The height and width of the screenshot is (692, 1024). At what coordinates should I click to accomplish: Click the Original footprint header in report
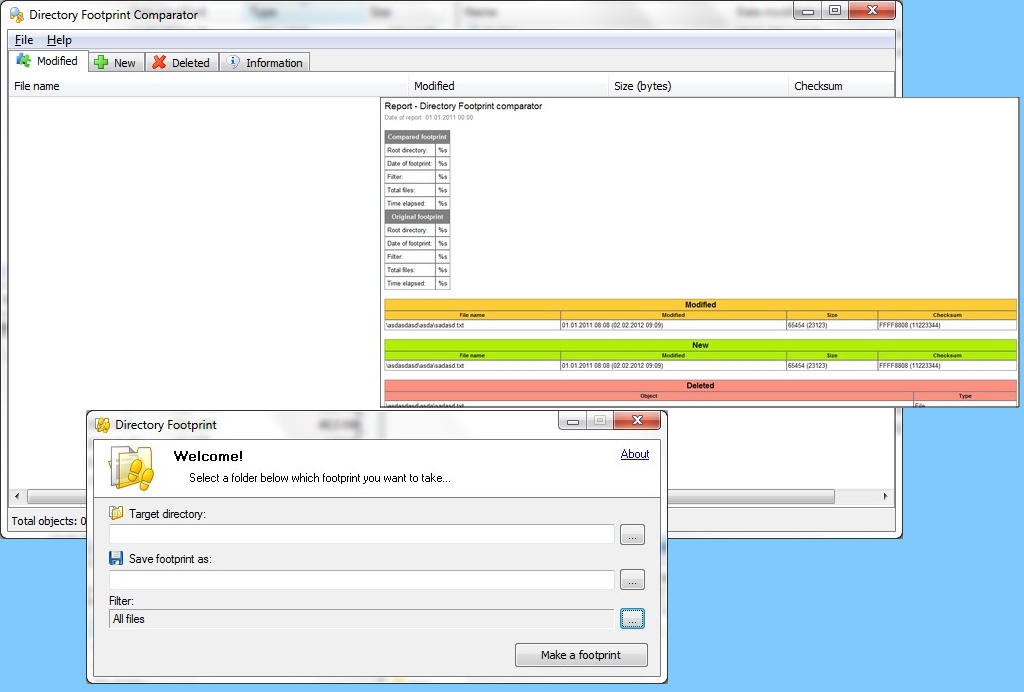tap(417, 217)
